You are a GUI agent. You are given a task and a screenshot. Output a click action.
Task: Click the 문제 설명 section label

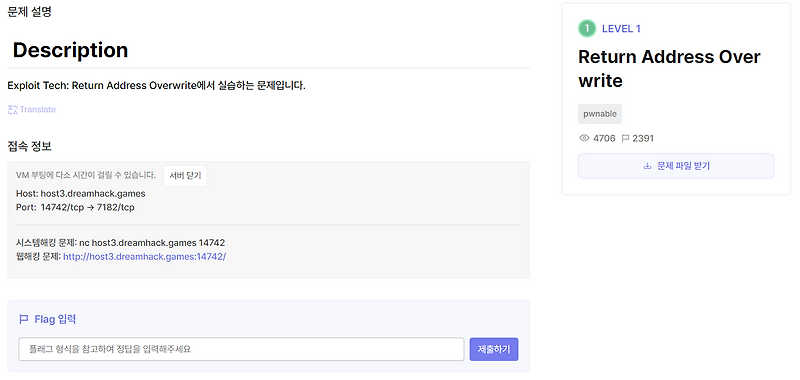tap(30, 12)
